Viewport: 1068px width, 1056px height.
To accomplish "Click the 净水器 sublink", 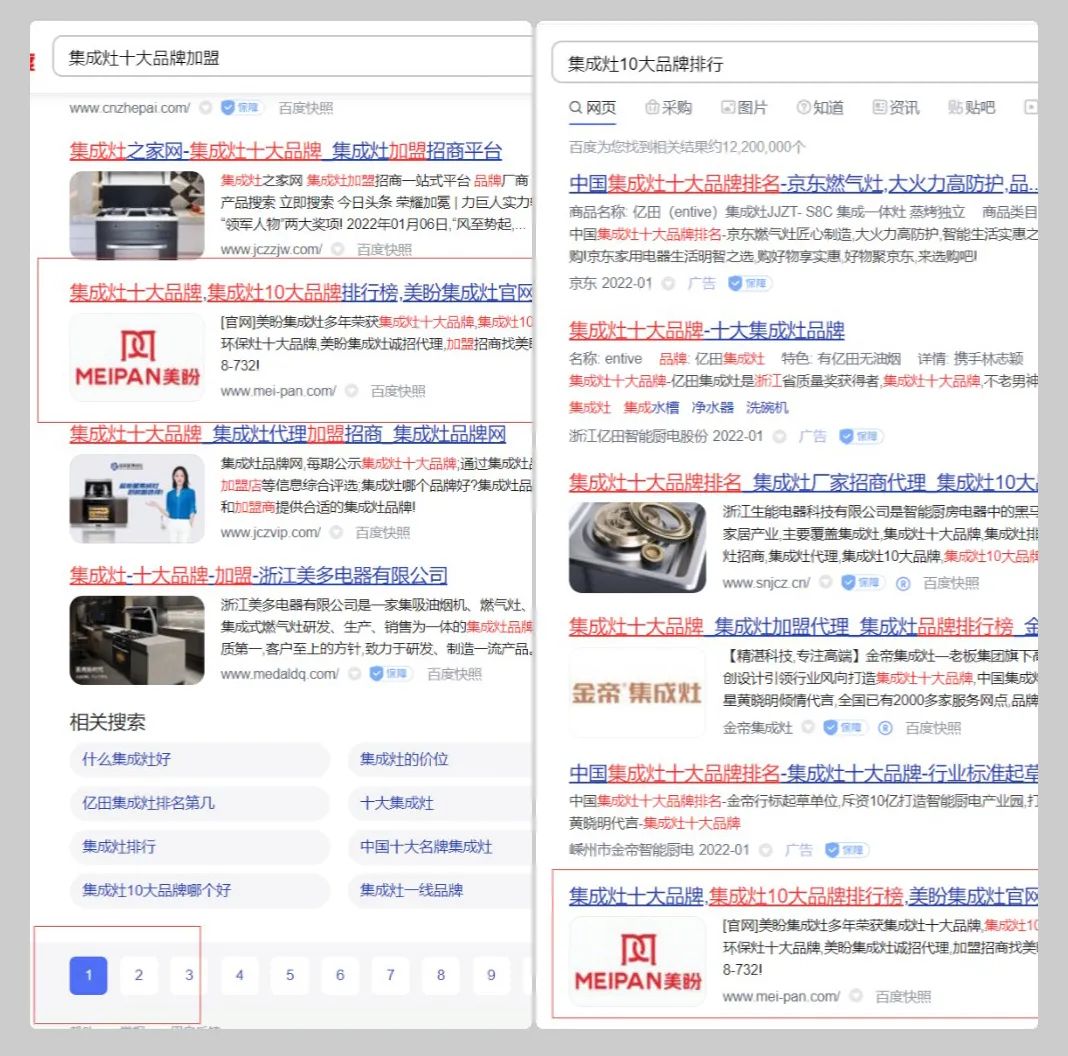I will pyautogui.click(x=712, y=407).
